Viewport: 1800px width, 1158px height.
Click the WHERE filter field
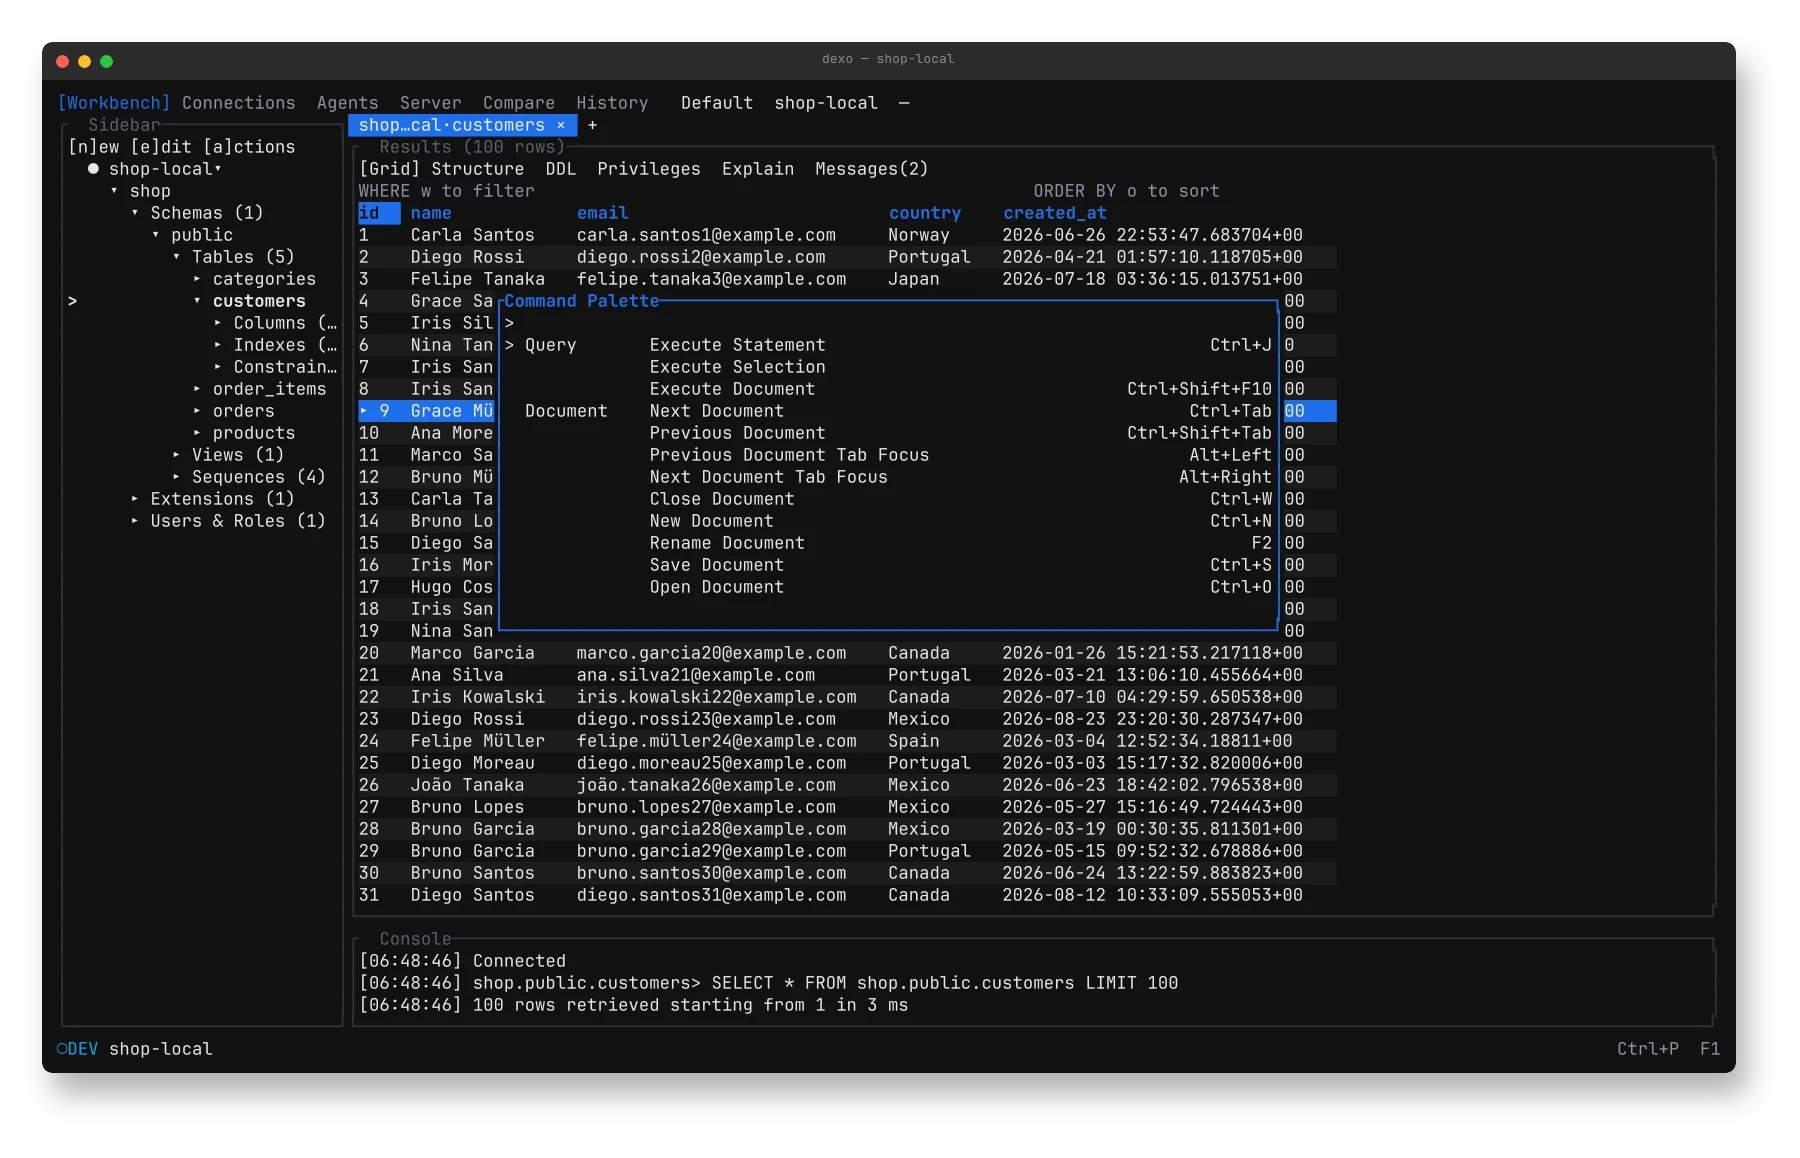(x=446, y=191)
